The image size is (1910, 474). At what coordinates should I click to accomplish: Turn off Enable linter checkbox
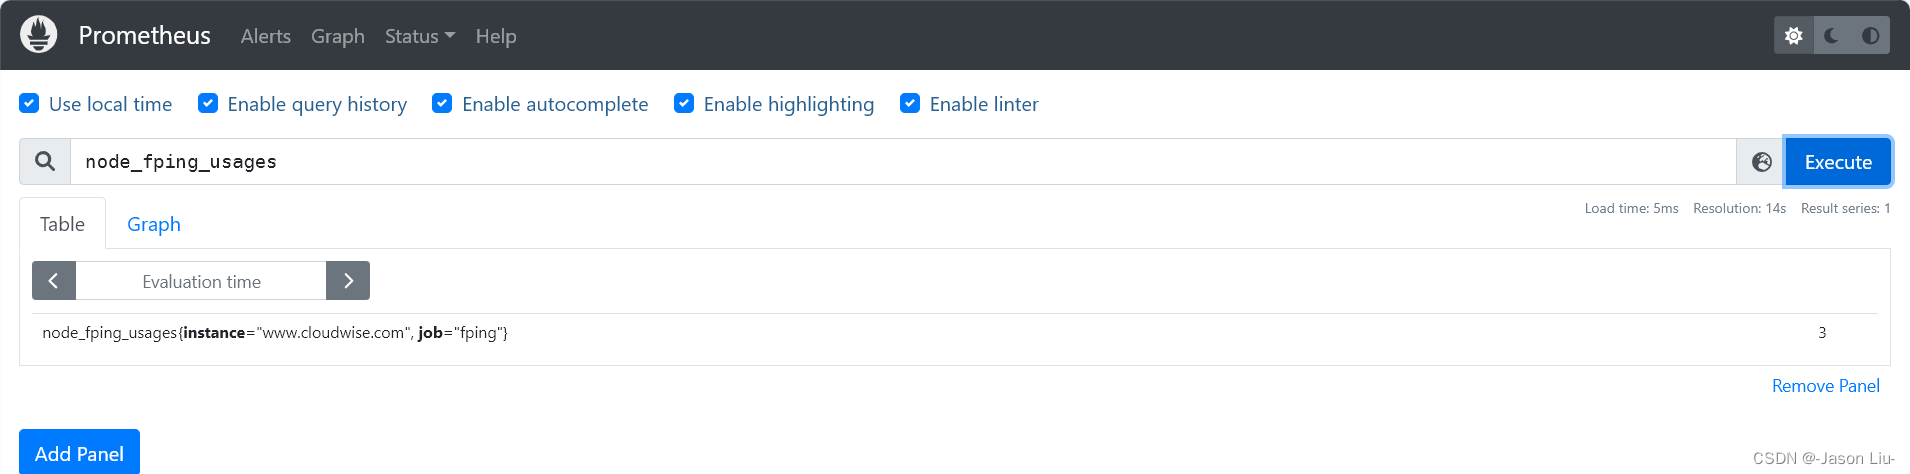coord(910,103)
